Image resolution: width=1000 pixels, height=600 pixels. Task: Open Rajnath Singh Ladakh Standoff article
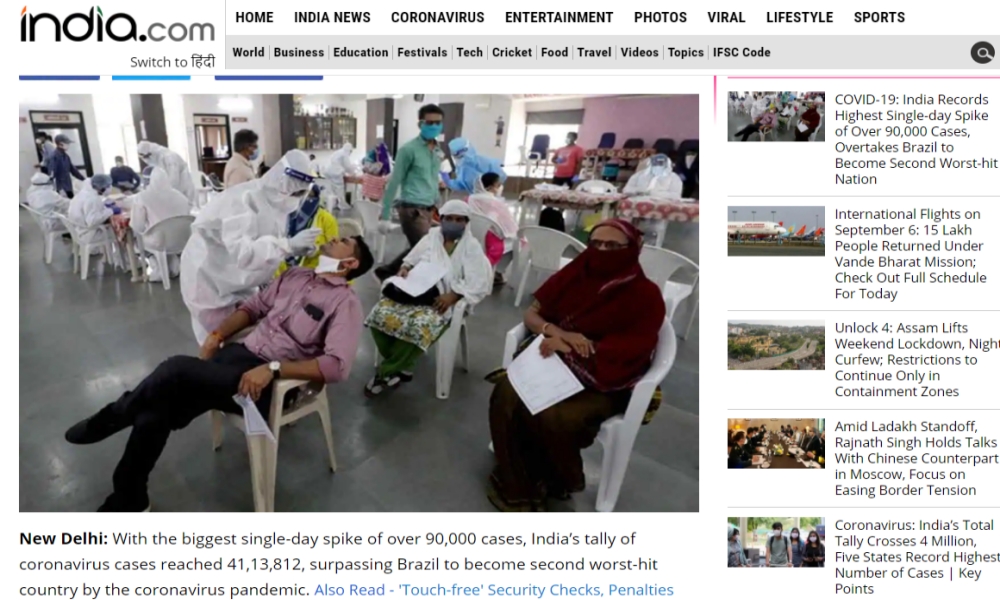click(x=916, y=458)
